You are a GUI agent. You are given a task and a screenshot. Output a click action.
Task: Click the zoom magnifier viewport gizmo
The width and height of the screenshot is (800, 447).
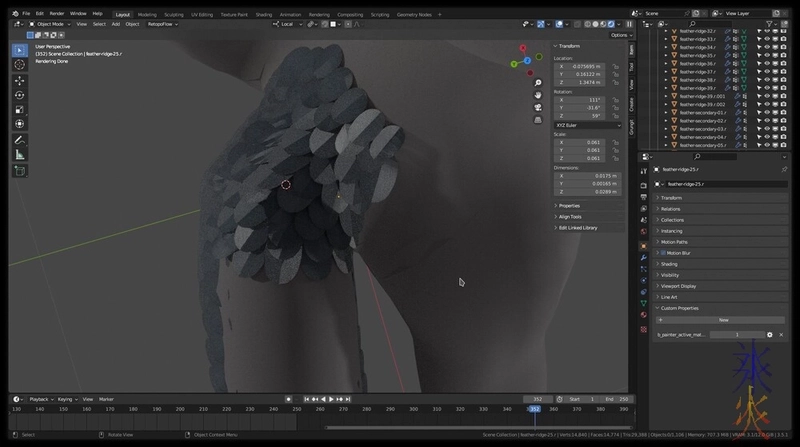point(538,83)
